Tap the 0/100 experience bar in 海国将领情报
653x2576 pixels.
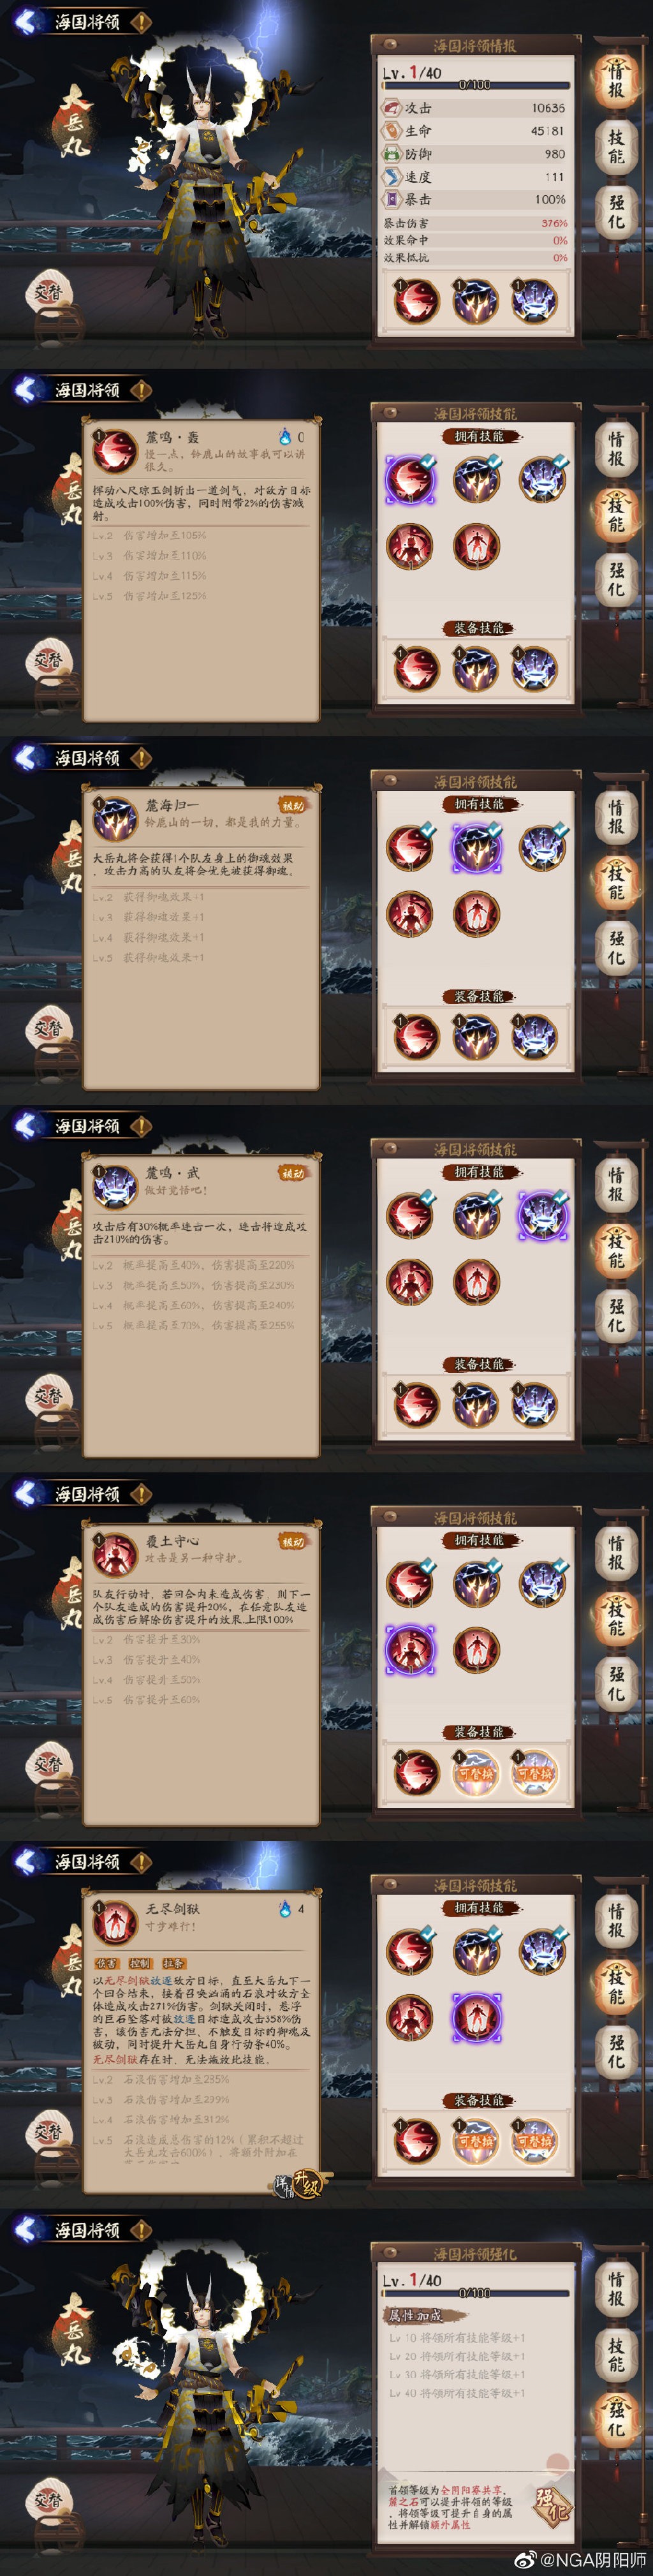(x=475, y=85)
